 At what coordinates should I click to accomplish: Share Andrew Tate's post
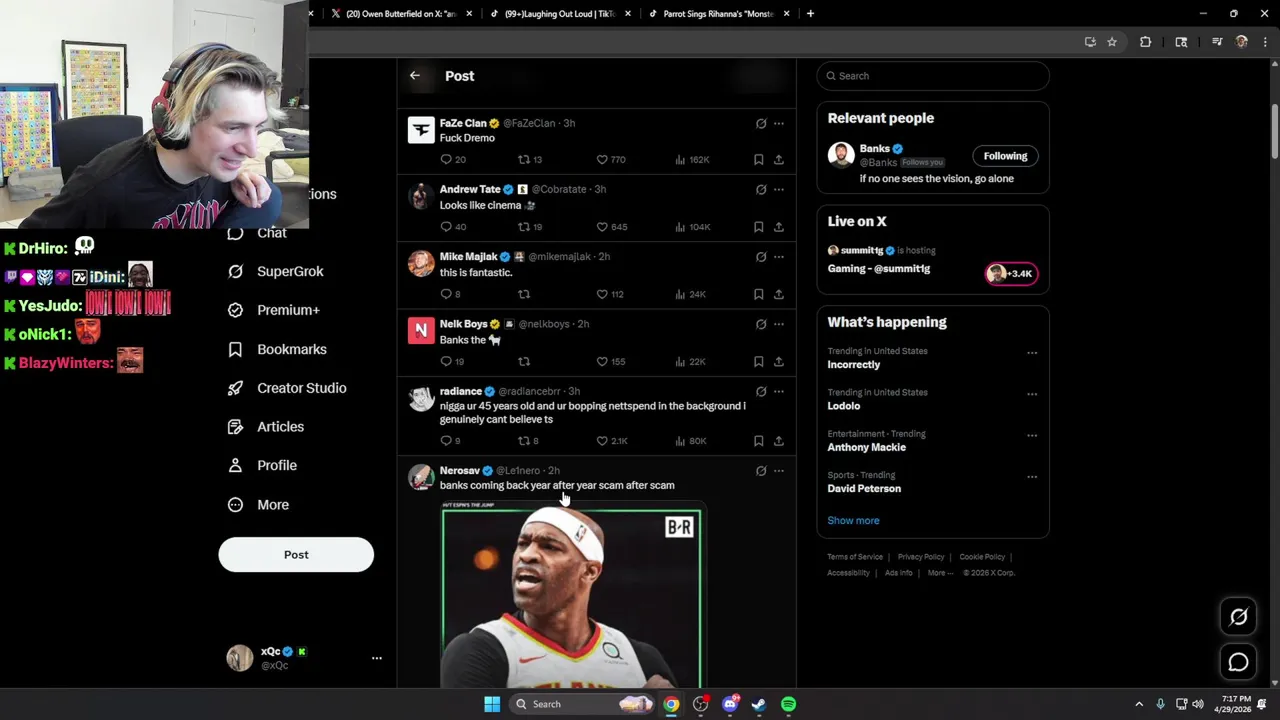pos(778,227)
